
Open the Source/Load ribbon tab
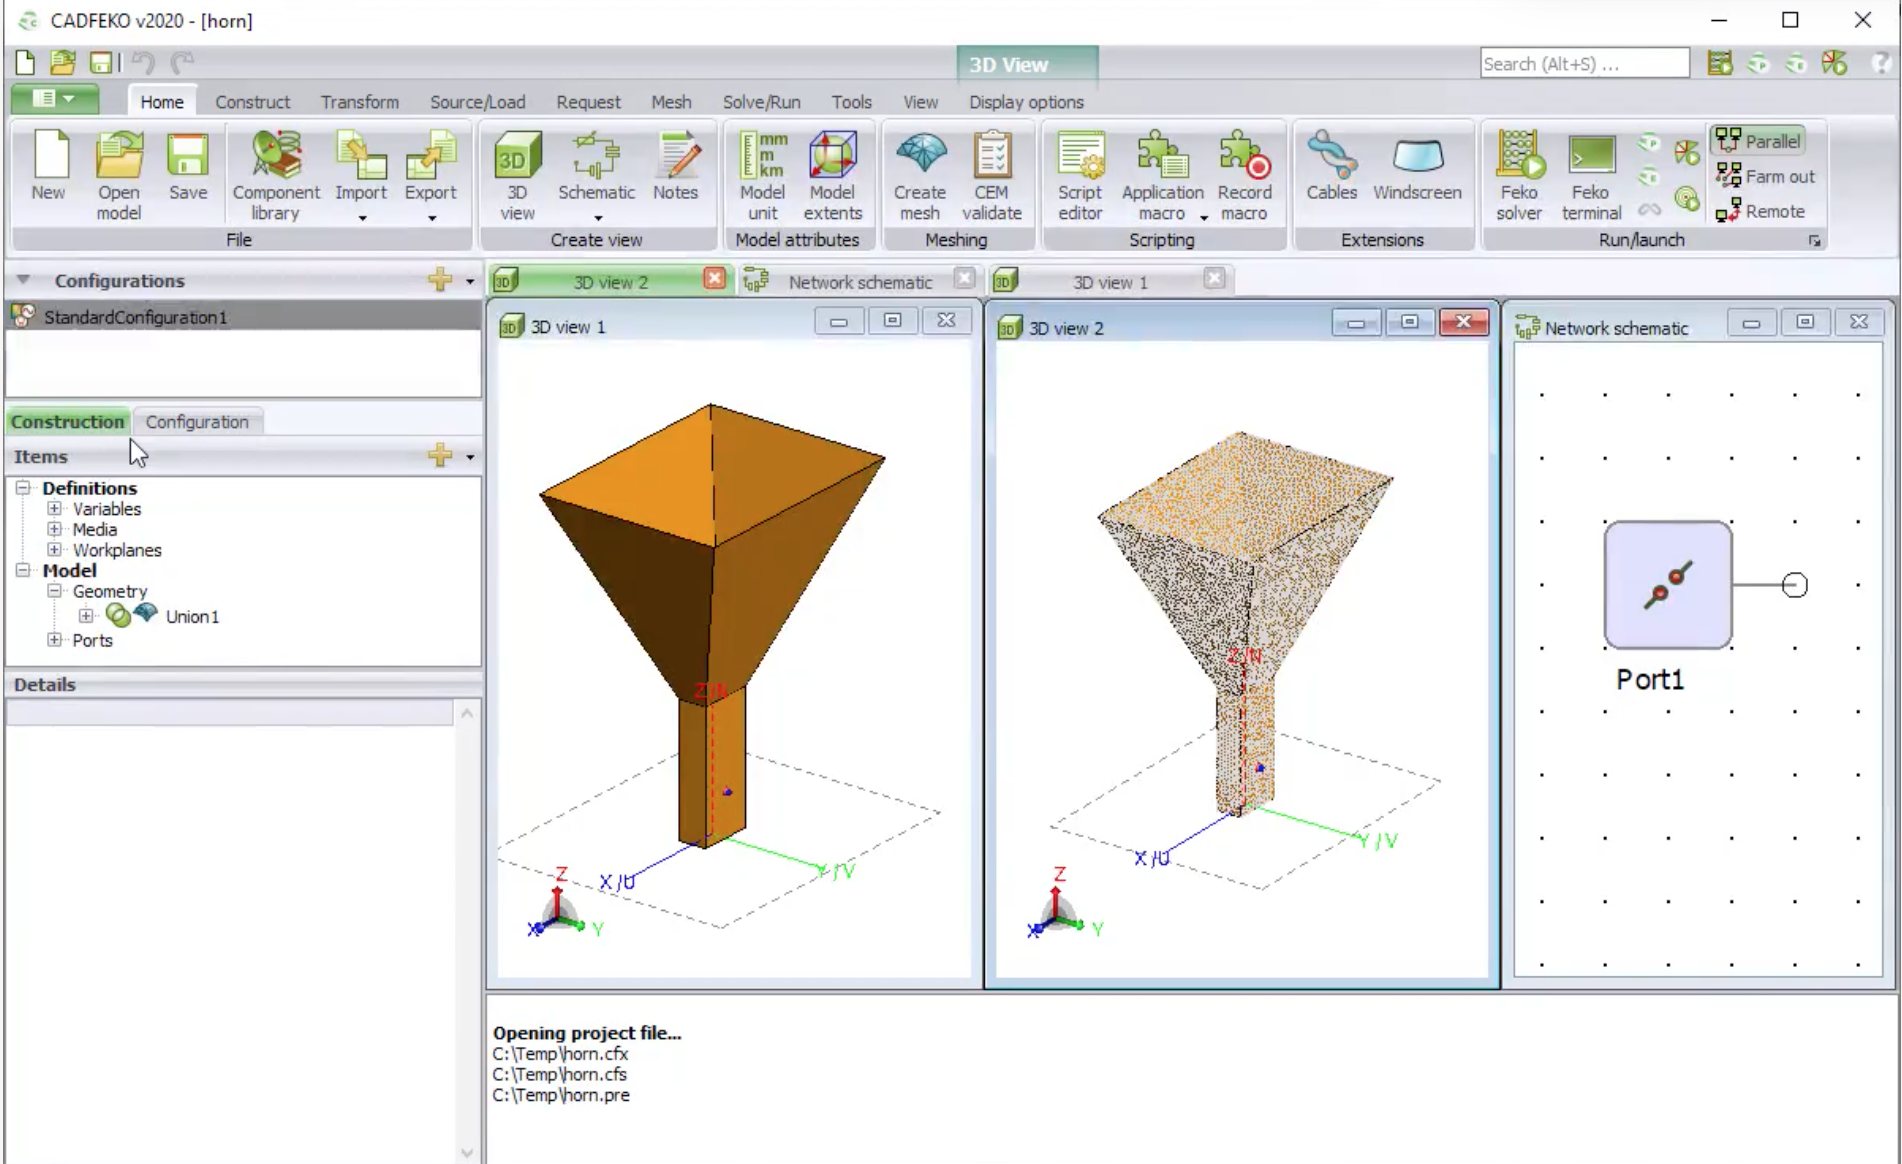point(477,102)
